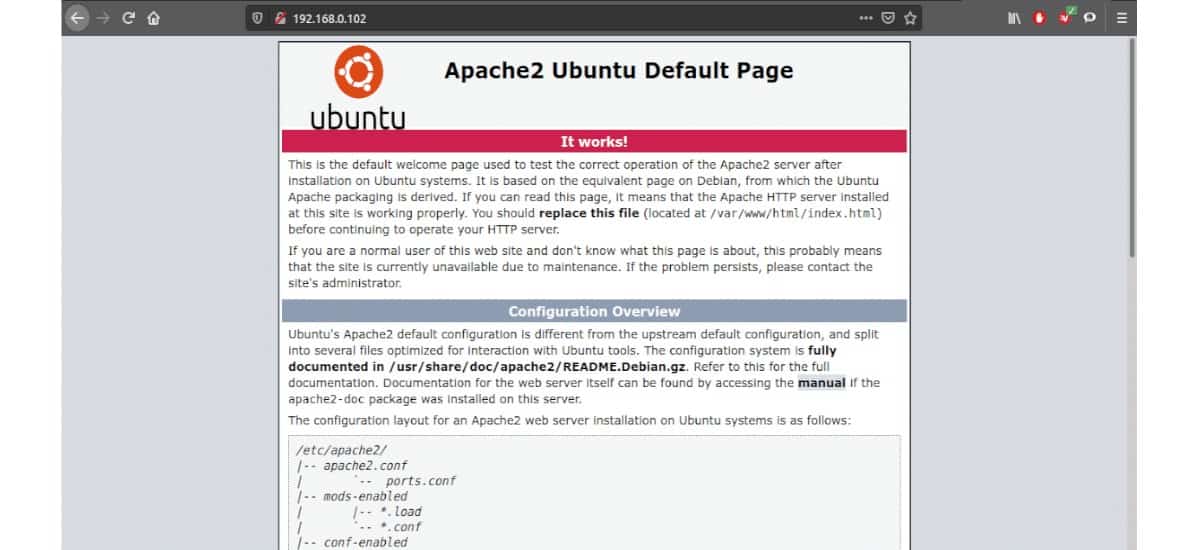The height and width of the screenshot is (550, 1200).
Task: Save page to Pocket
Action: [x=888, y=18]
